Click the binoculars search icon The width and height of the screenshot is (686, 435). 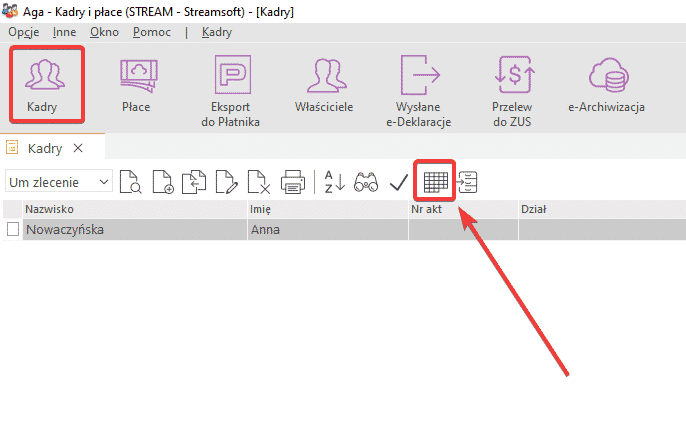[366, 182]
